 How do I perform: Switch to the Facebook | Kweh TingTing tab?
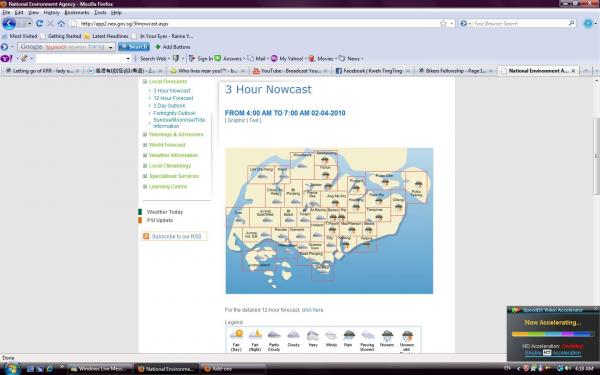pyautogui.click(x=373, y=71)
